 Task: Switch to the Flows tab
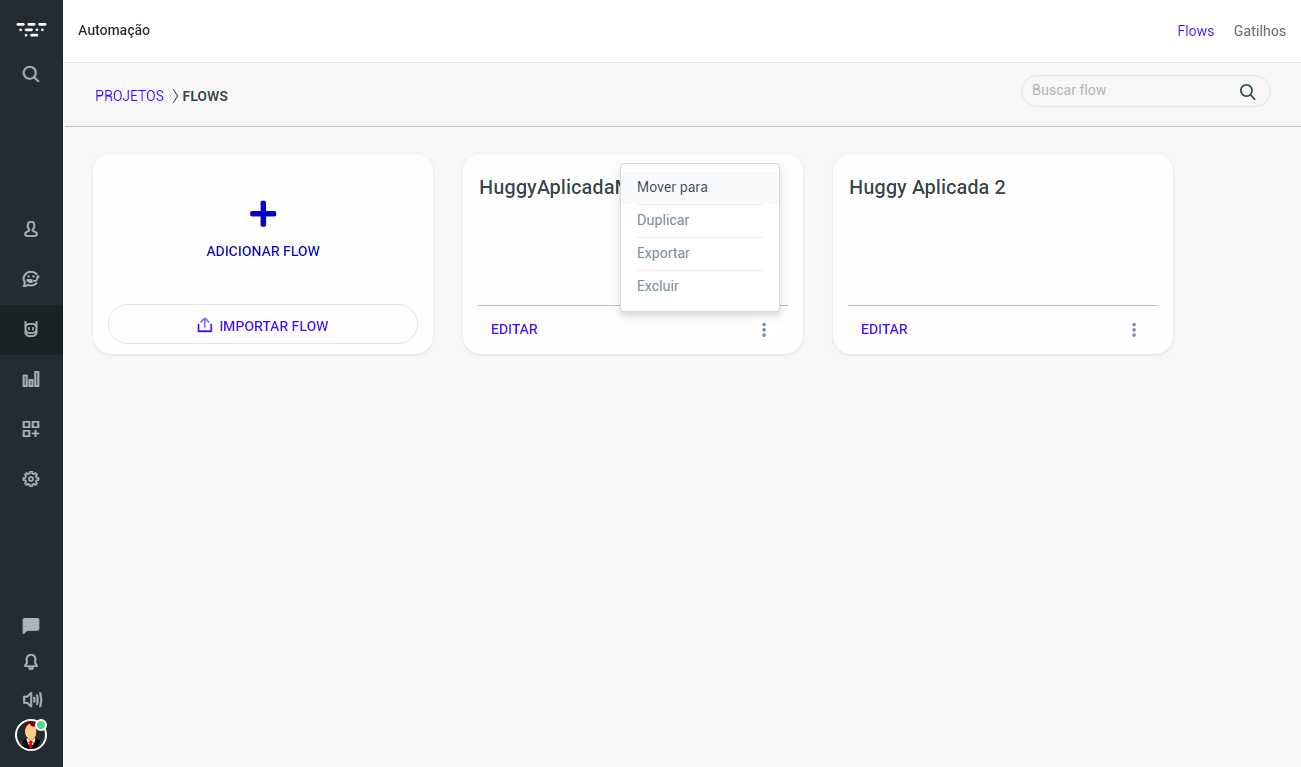[1195, 31]
